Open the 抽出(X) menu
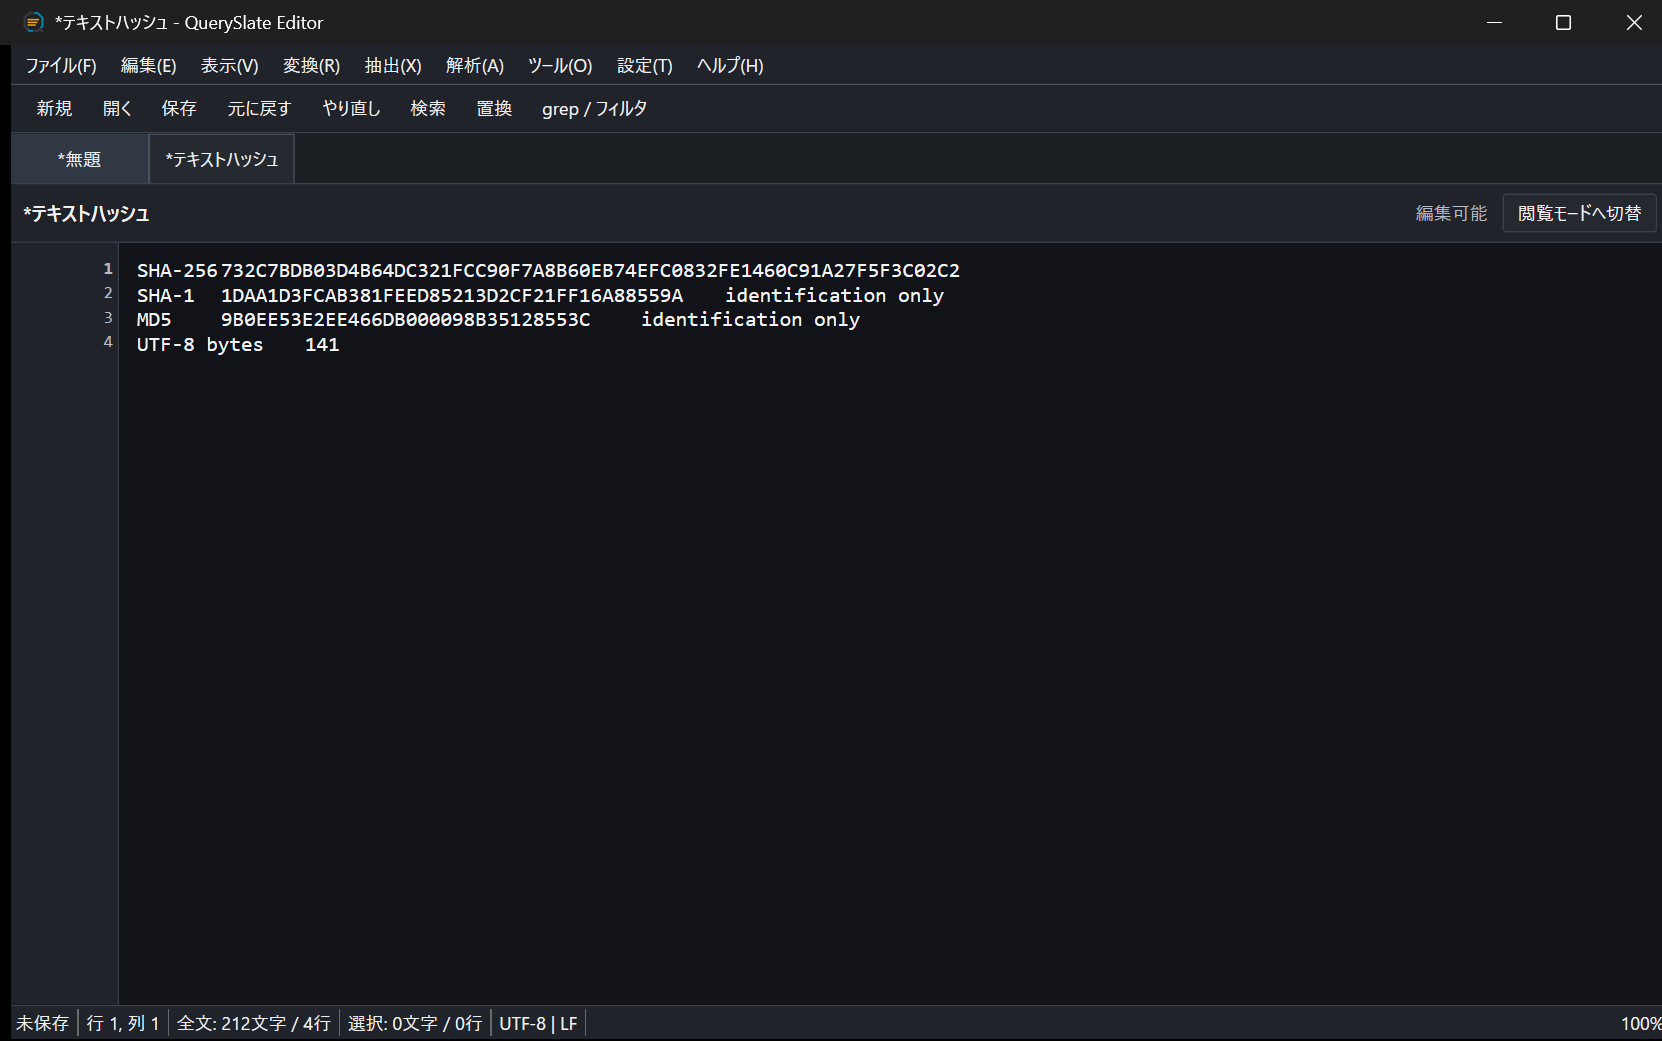This screenshot has width=1662, height=1041. (393, 66)
